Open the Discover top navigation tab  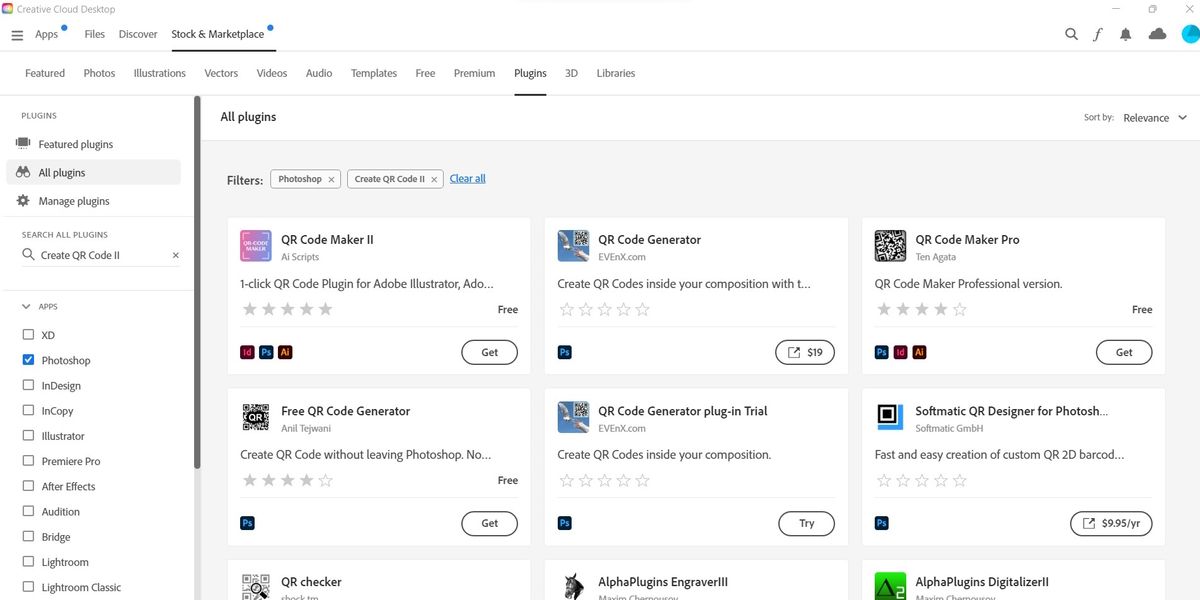(138, 34)
